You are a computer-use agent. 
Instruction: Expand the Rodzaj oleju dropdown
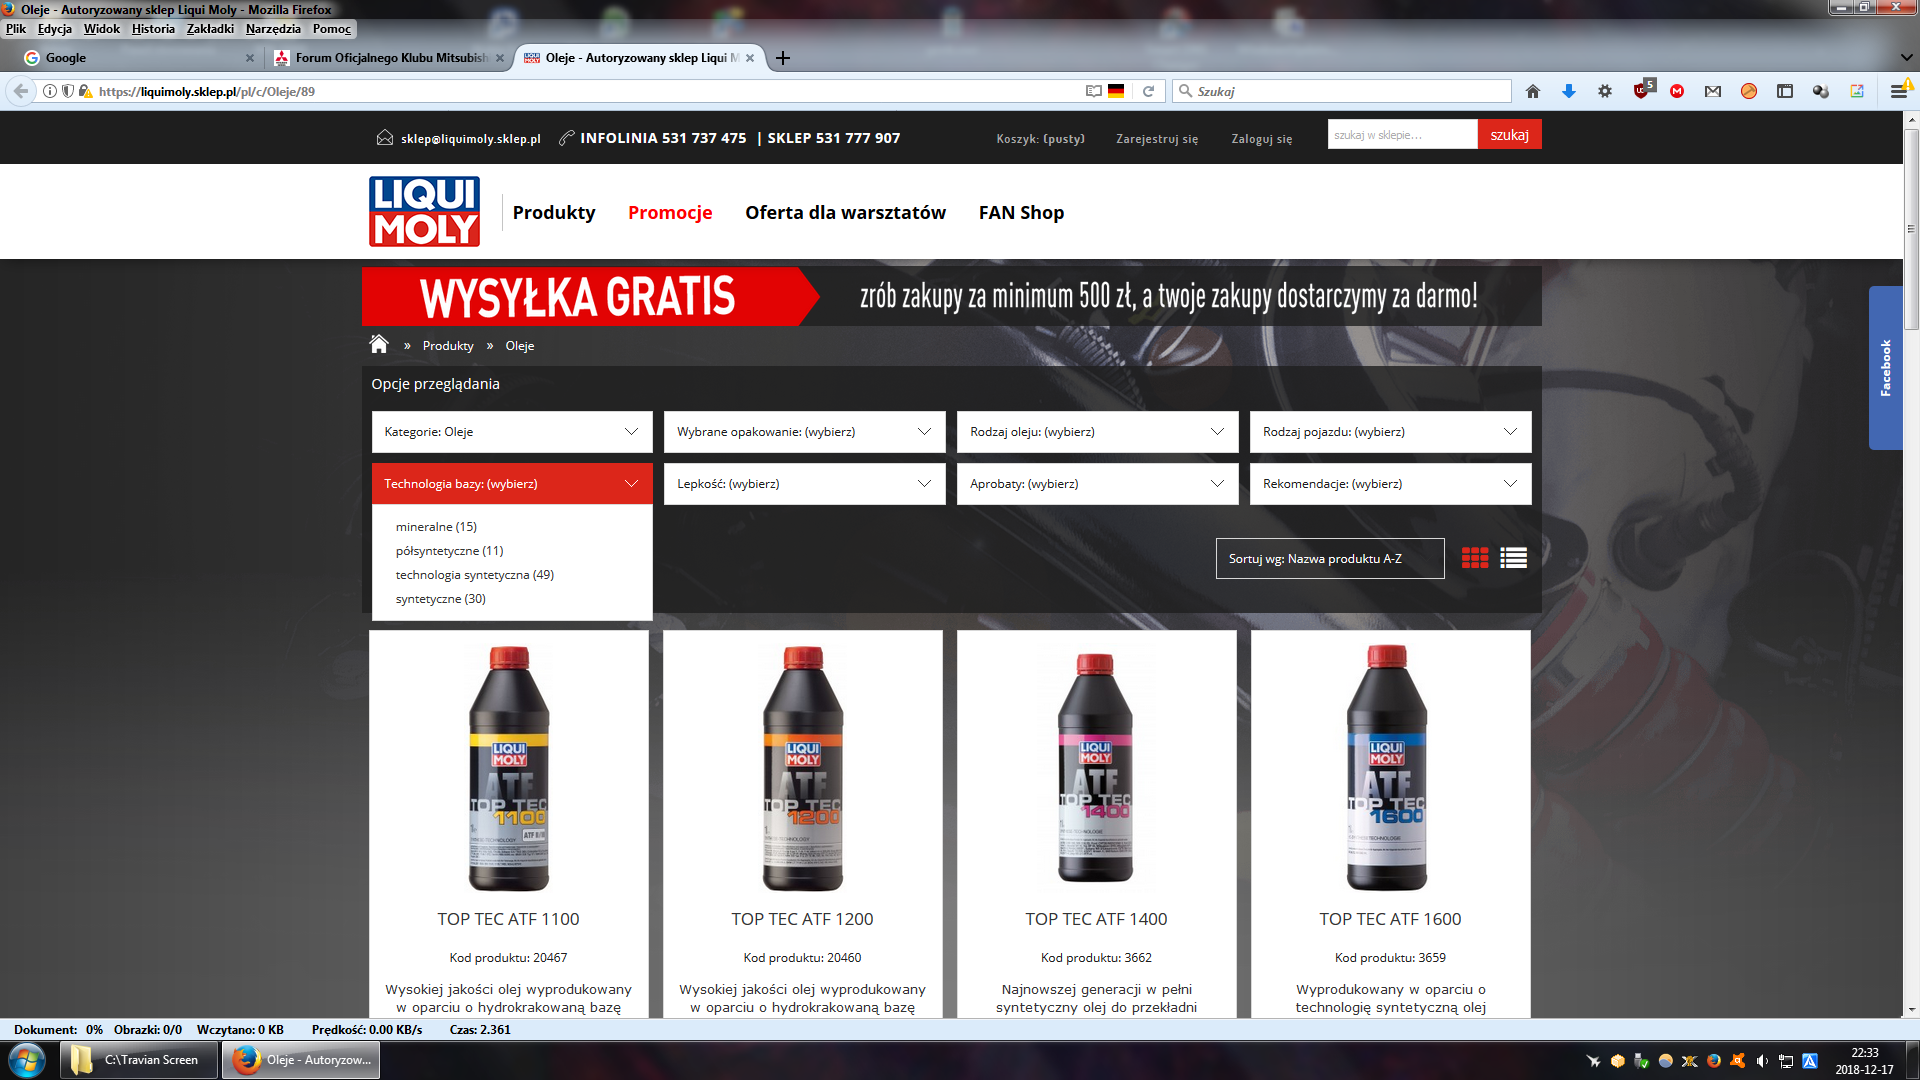click(x=1098, y=432)
